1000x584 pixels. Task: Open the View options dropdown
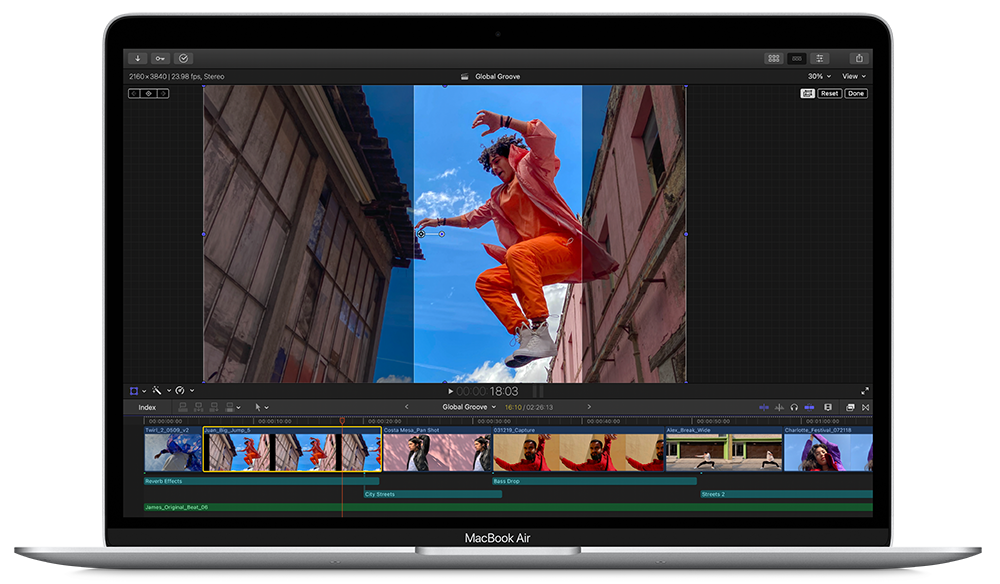854,76
